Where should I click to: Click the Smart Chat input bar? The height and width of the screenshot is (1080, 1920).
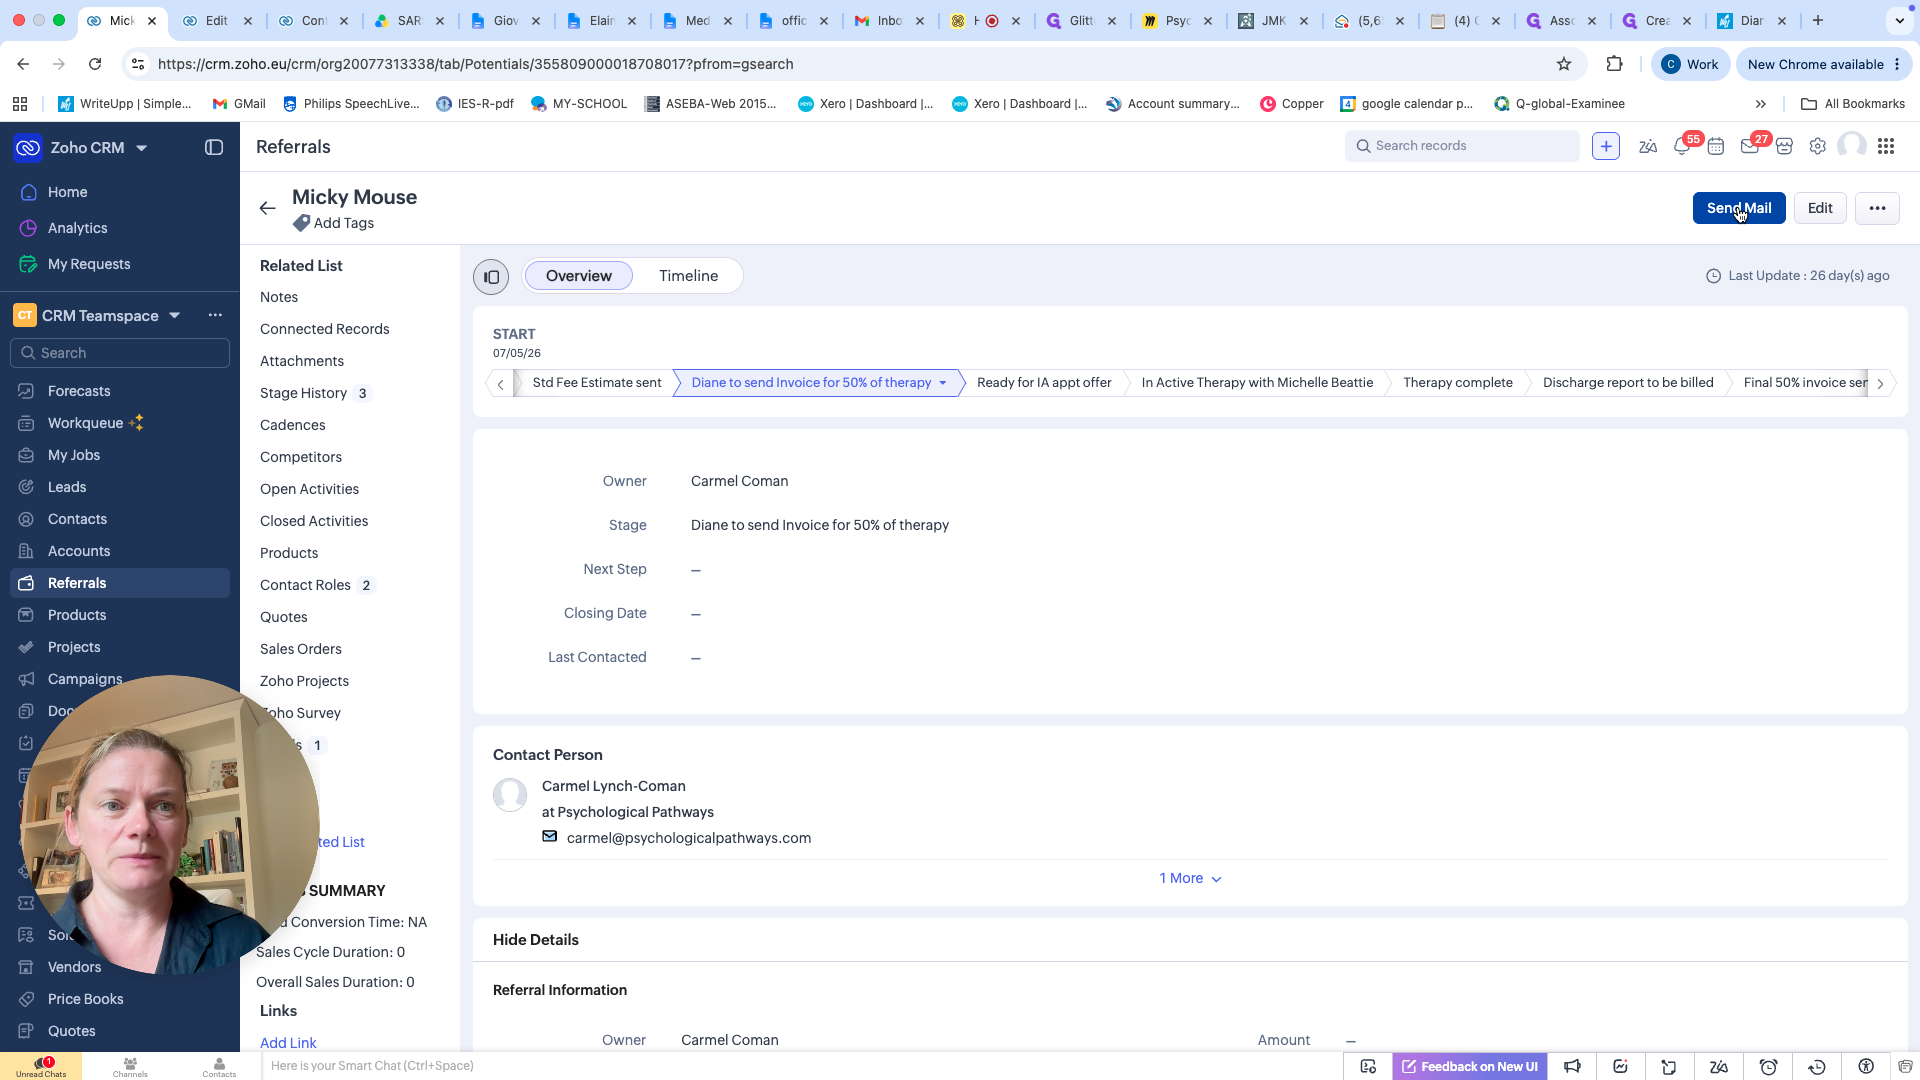pyautogui.click(x=800, y=1066)
